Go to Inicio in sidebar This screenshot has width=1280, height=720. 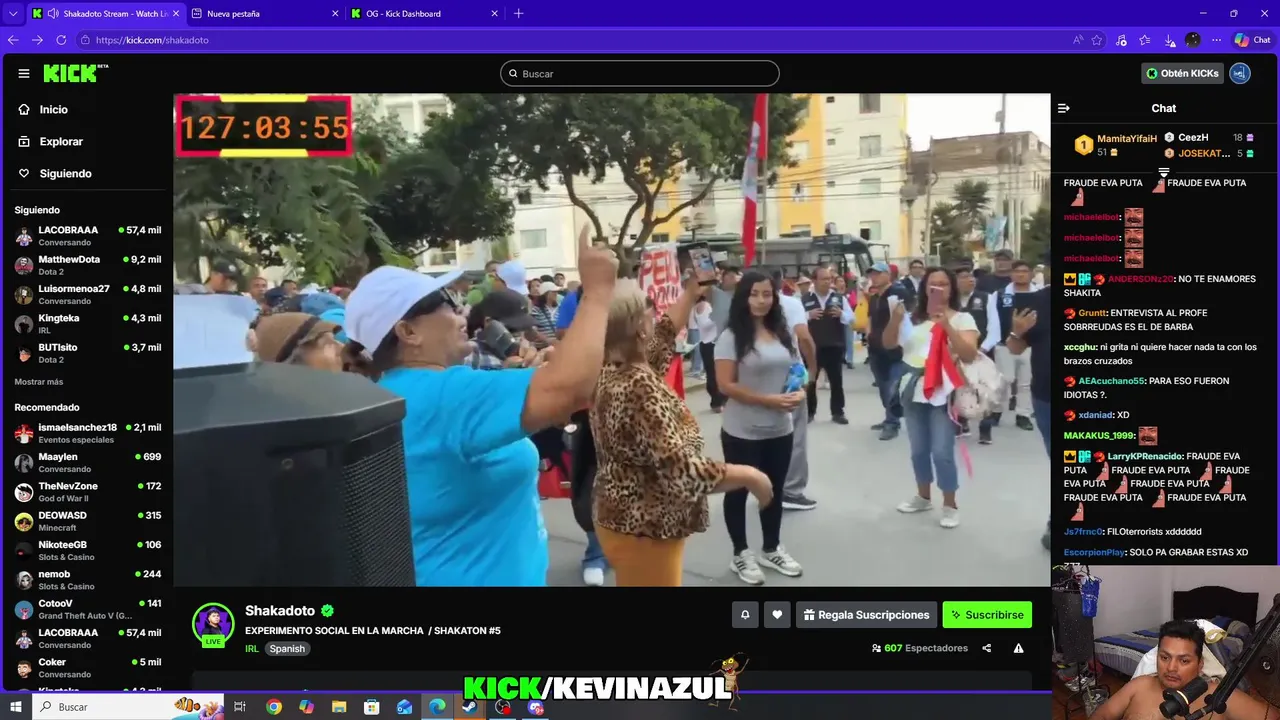coord(53,109)
